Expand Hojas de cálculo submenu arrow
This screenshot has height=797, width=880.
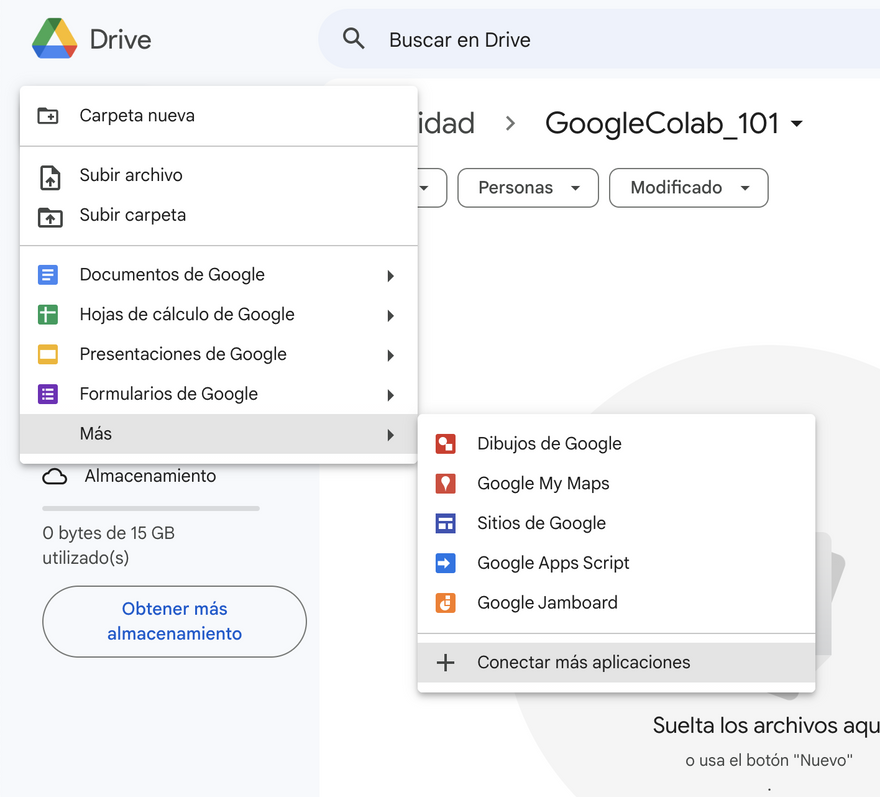(x=391, y=315)
